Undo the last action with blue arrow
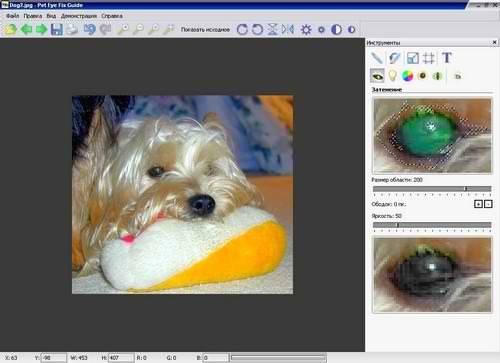Screen dimensions: 500x363 point(89,29)
